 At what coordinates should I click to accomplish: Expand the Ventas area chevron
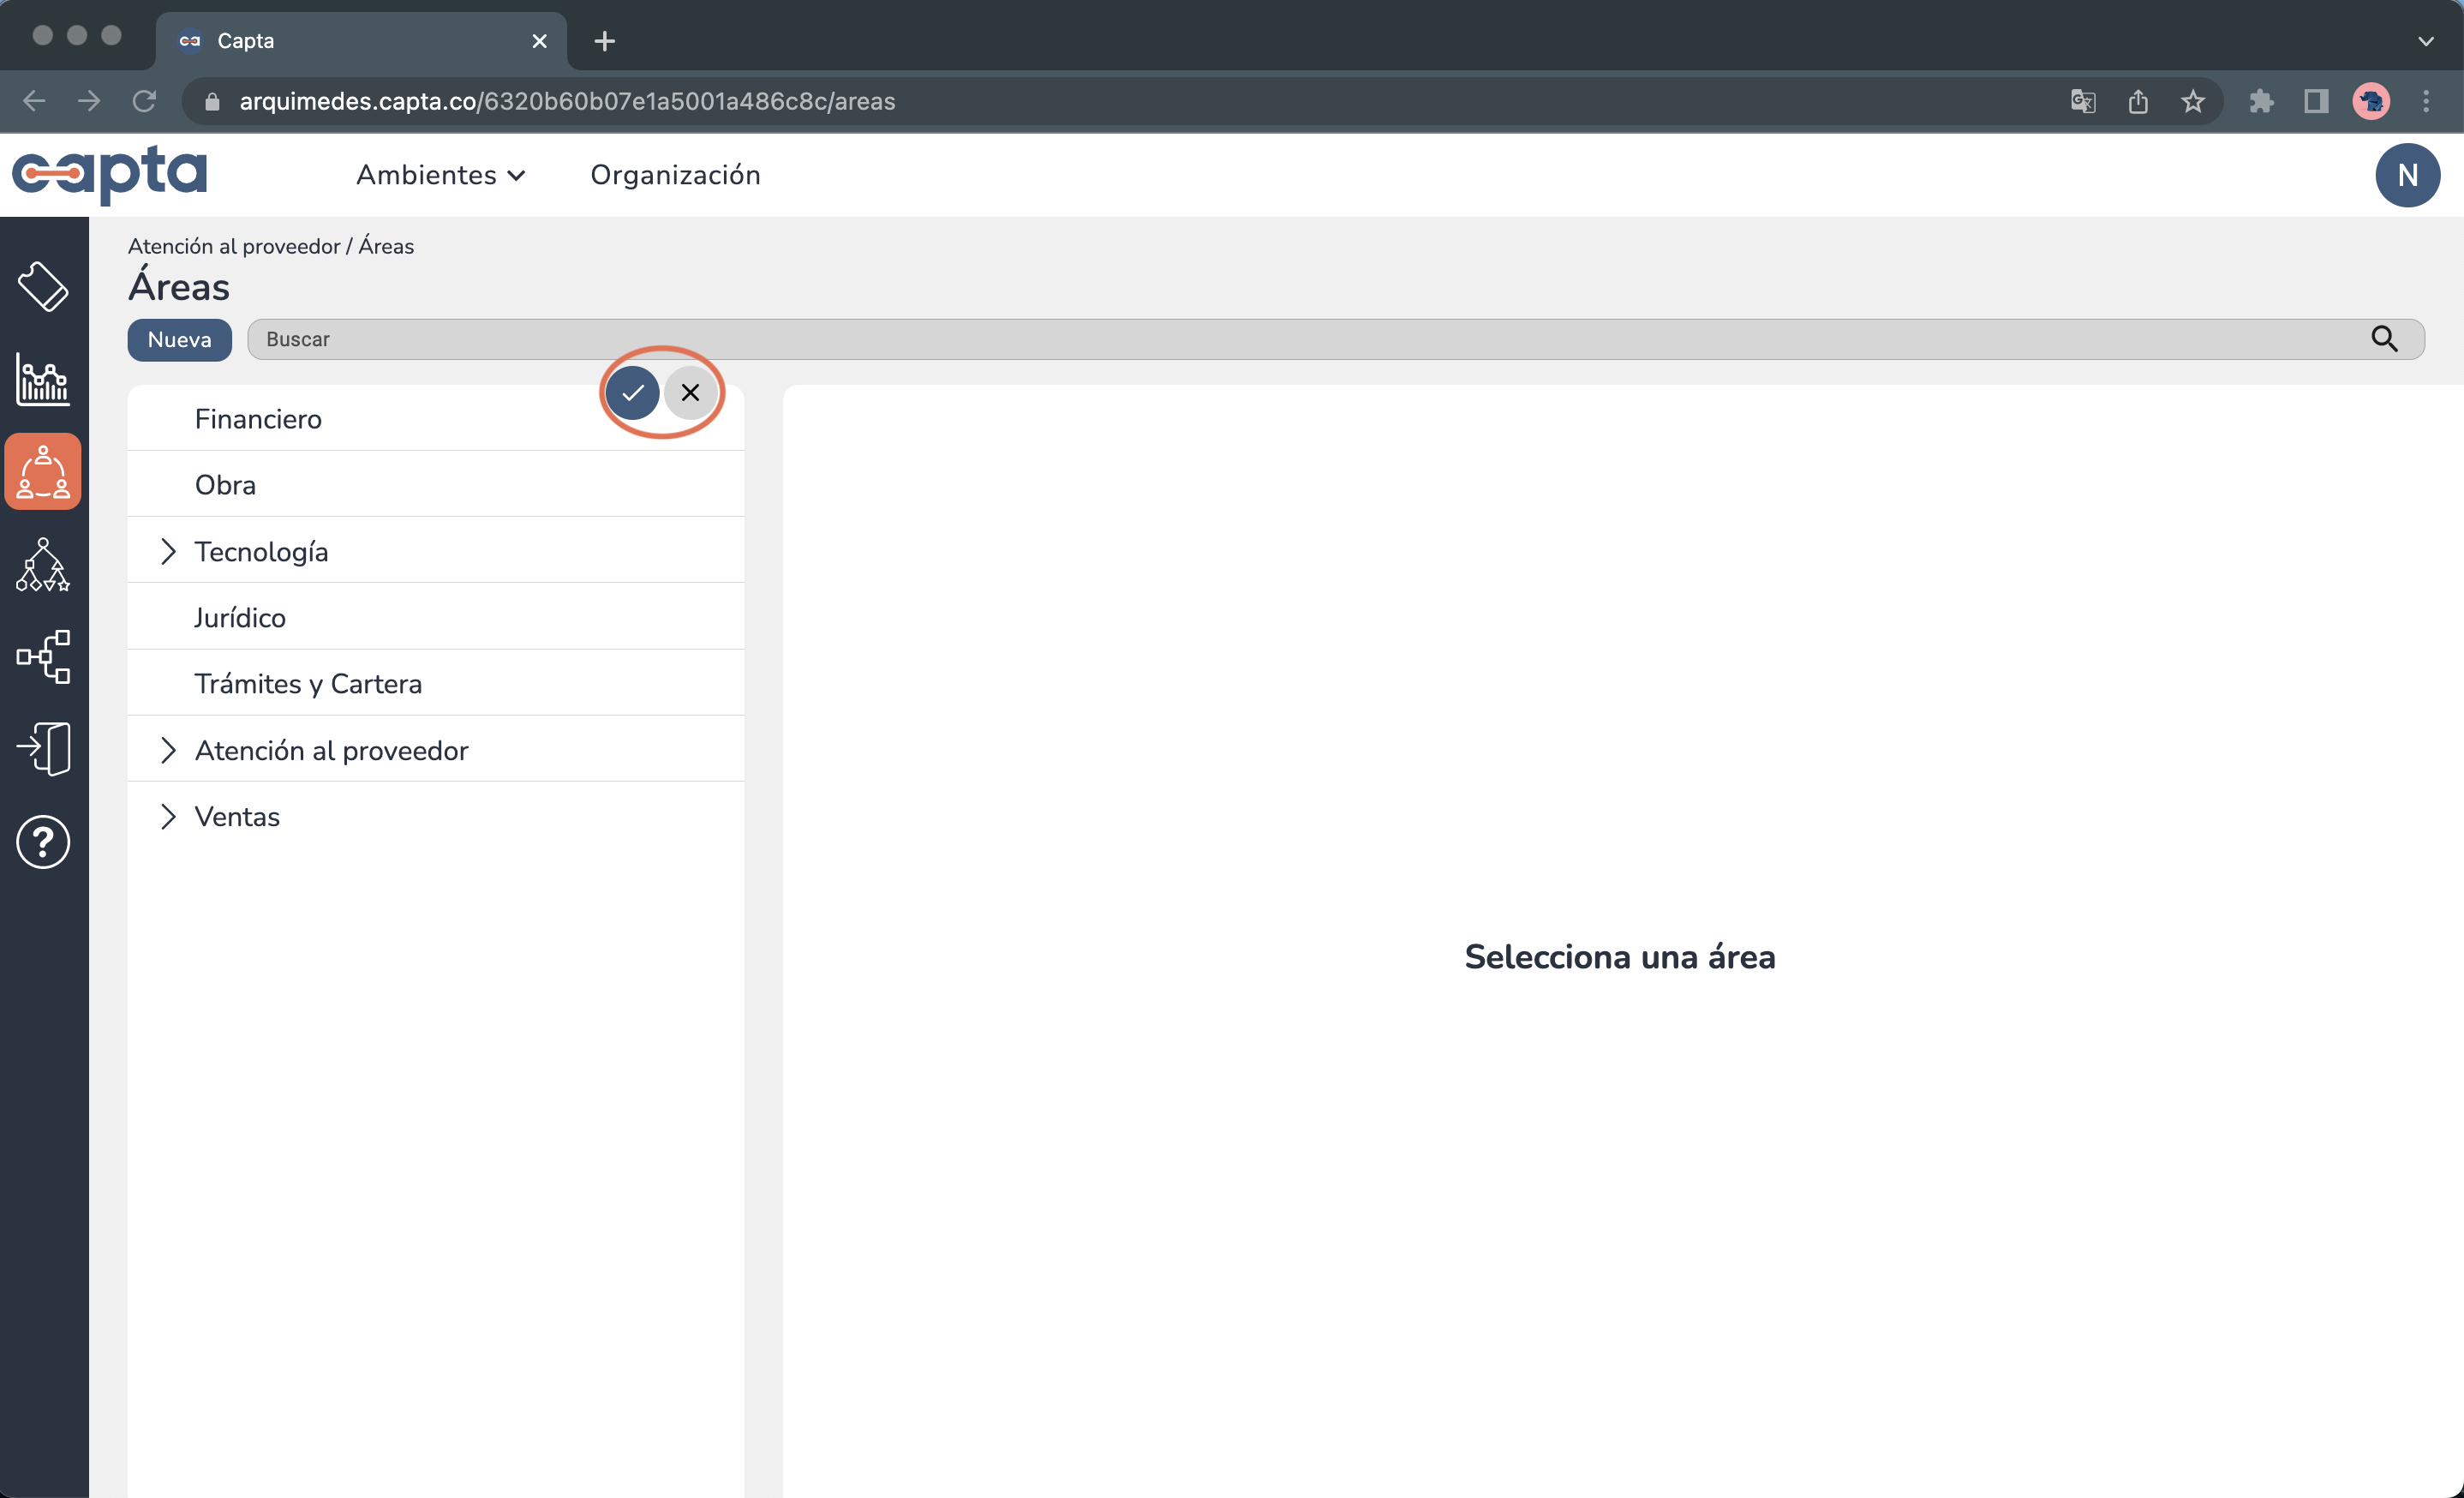[x=168, y=816]
